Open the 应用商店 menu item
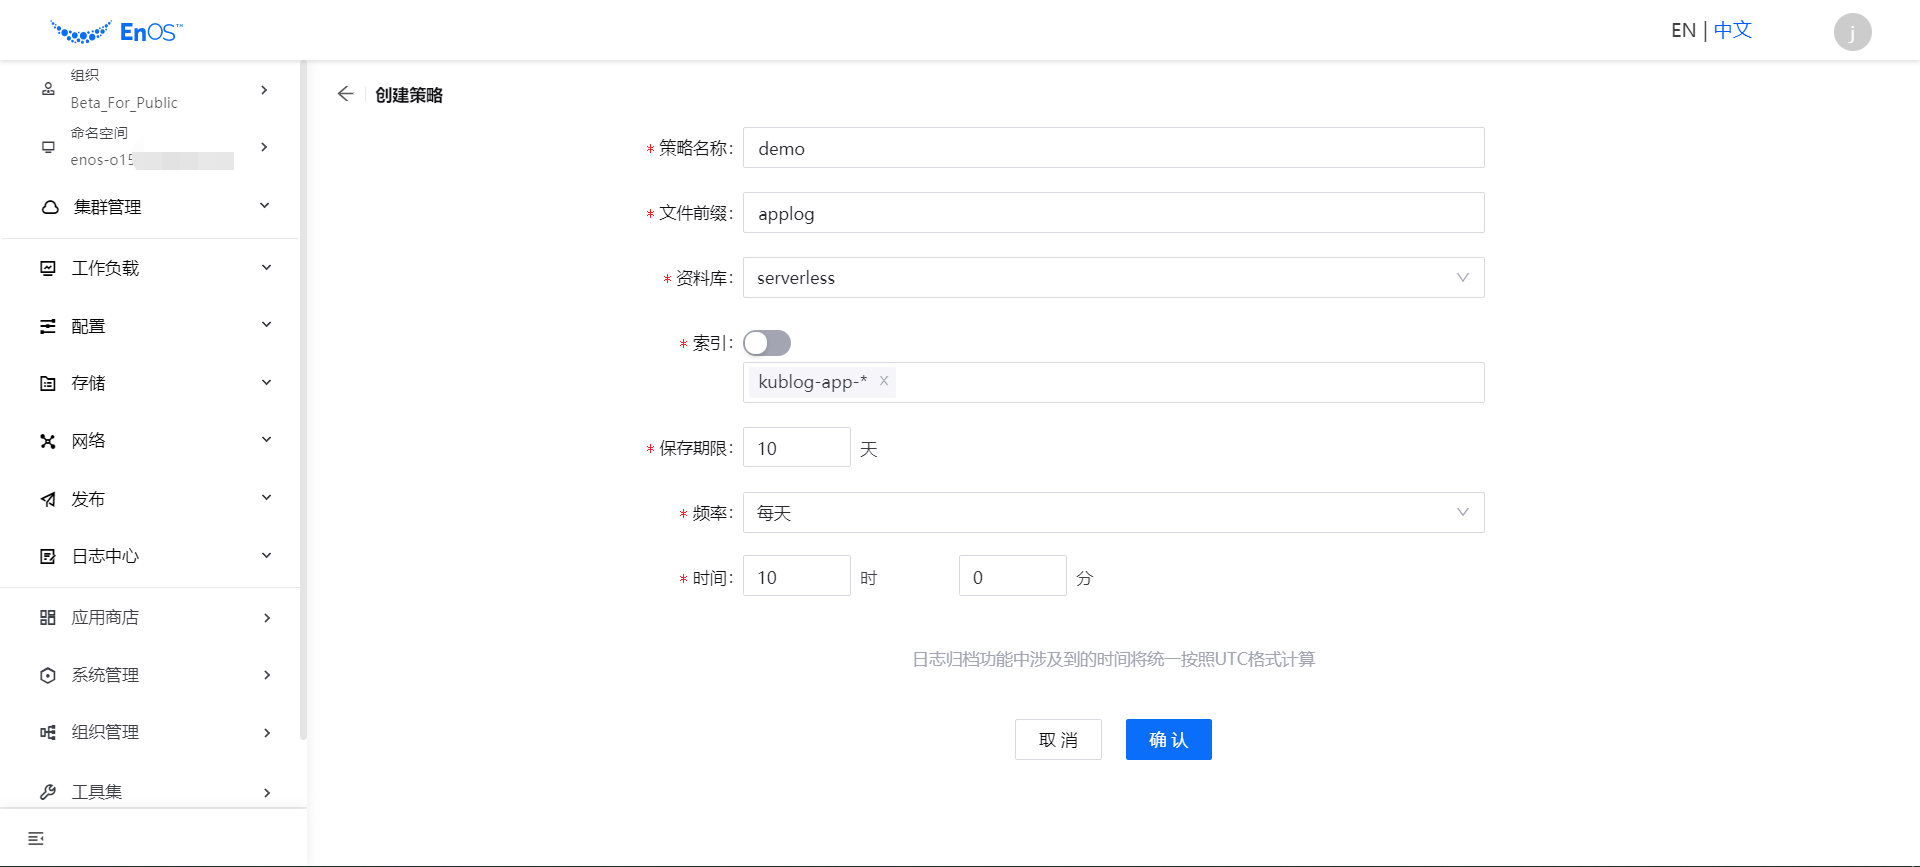 point(150,618)
